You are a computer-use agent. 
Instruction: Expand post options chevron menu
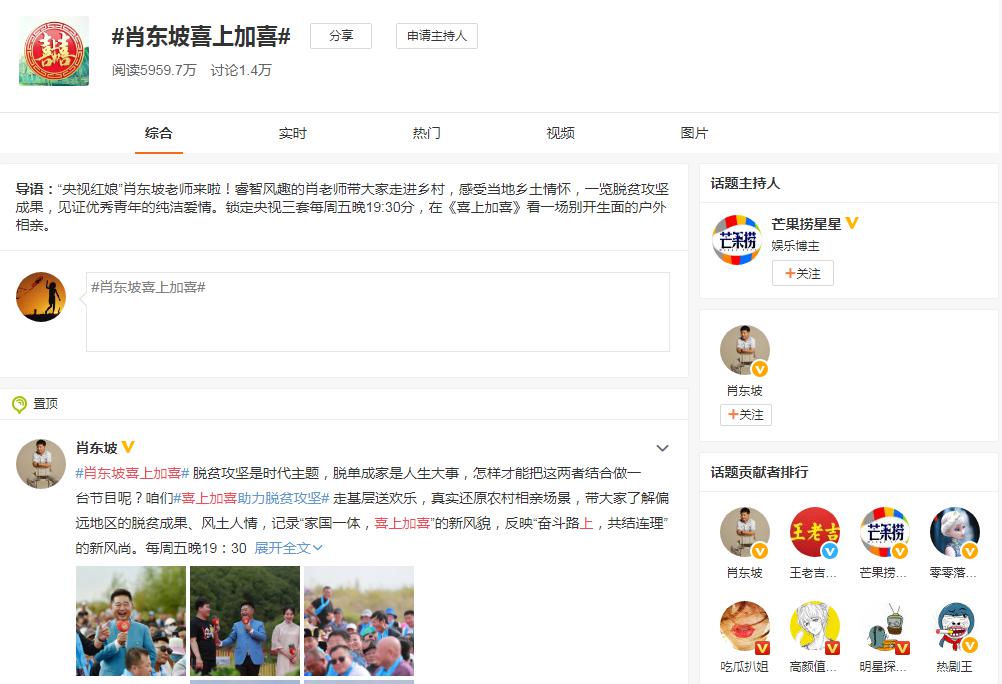[x=662, y=448]
